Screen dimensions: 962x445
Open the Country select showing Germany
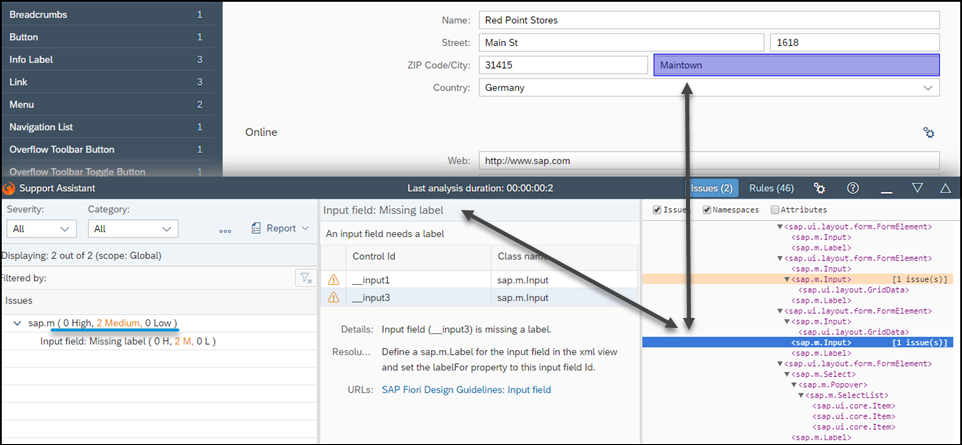point(709,88)
